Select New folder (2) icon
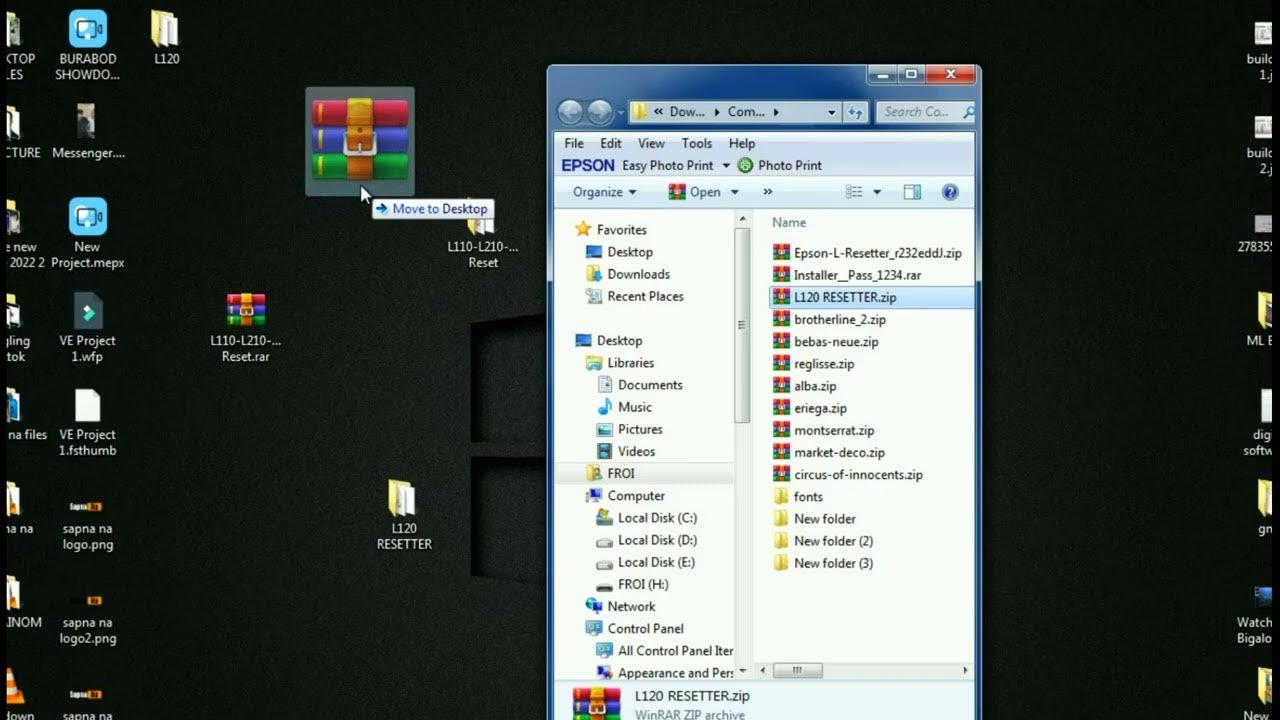The height and width of the screenshot is (720, 1280). pos(781,541)
